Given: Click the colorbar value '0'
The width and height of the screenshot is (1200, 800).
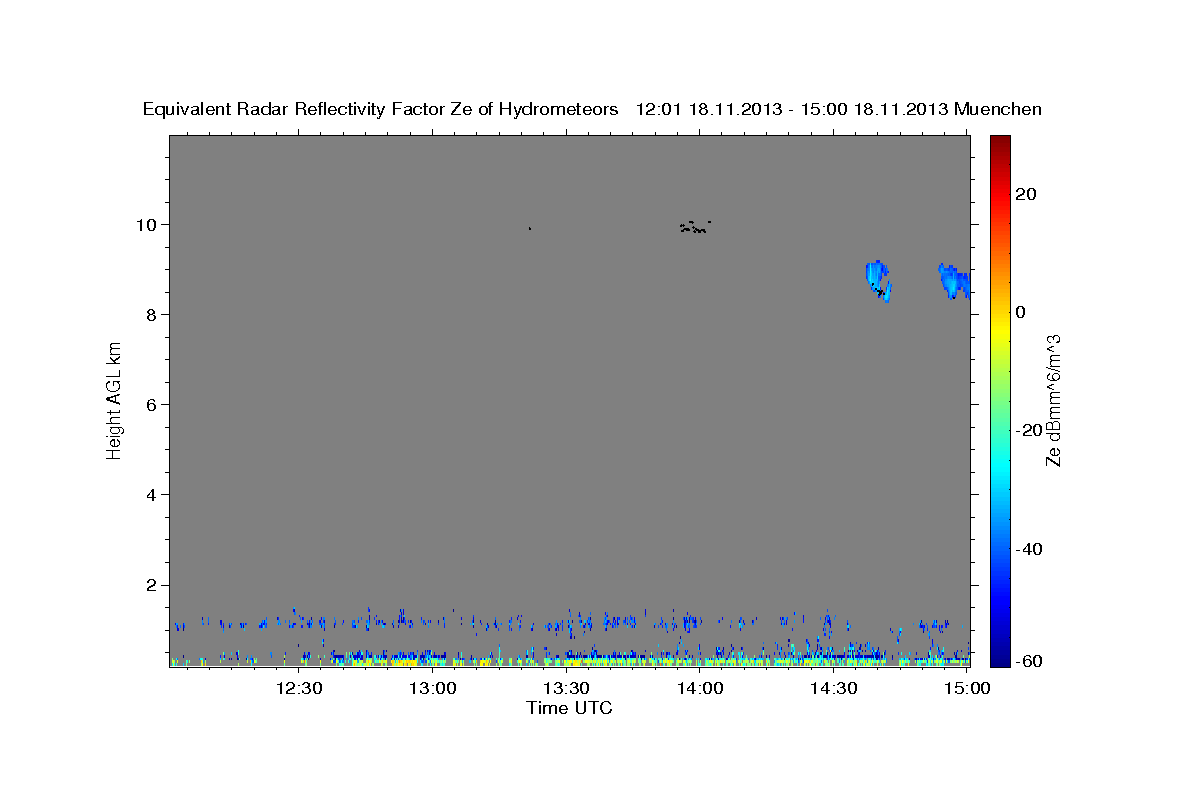Looking at the screenshot, I should [1020, 312].
